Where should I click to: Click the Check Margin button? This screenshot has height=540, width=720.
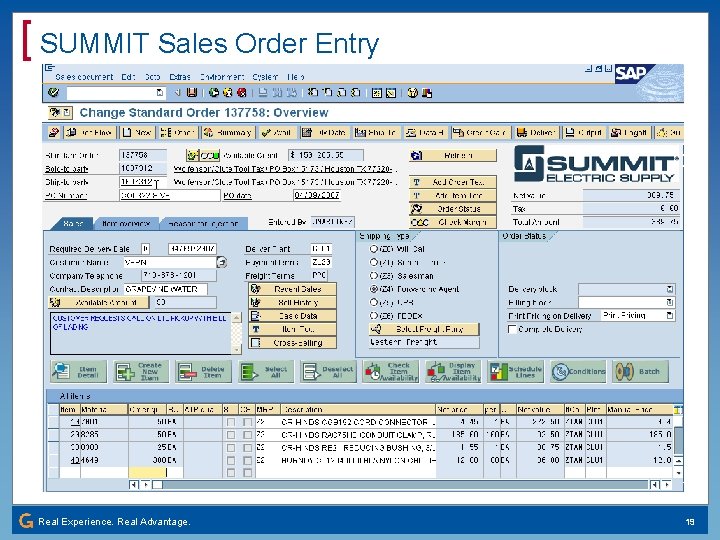point(453,222)
